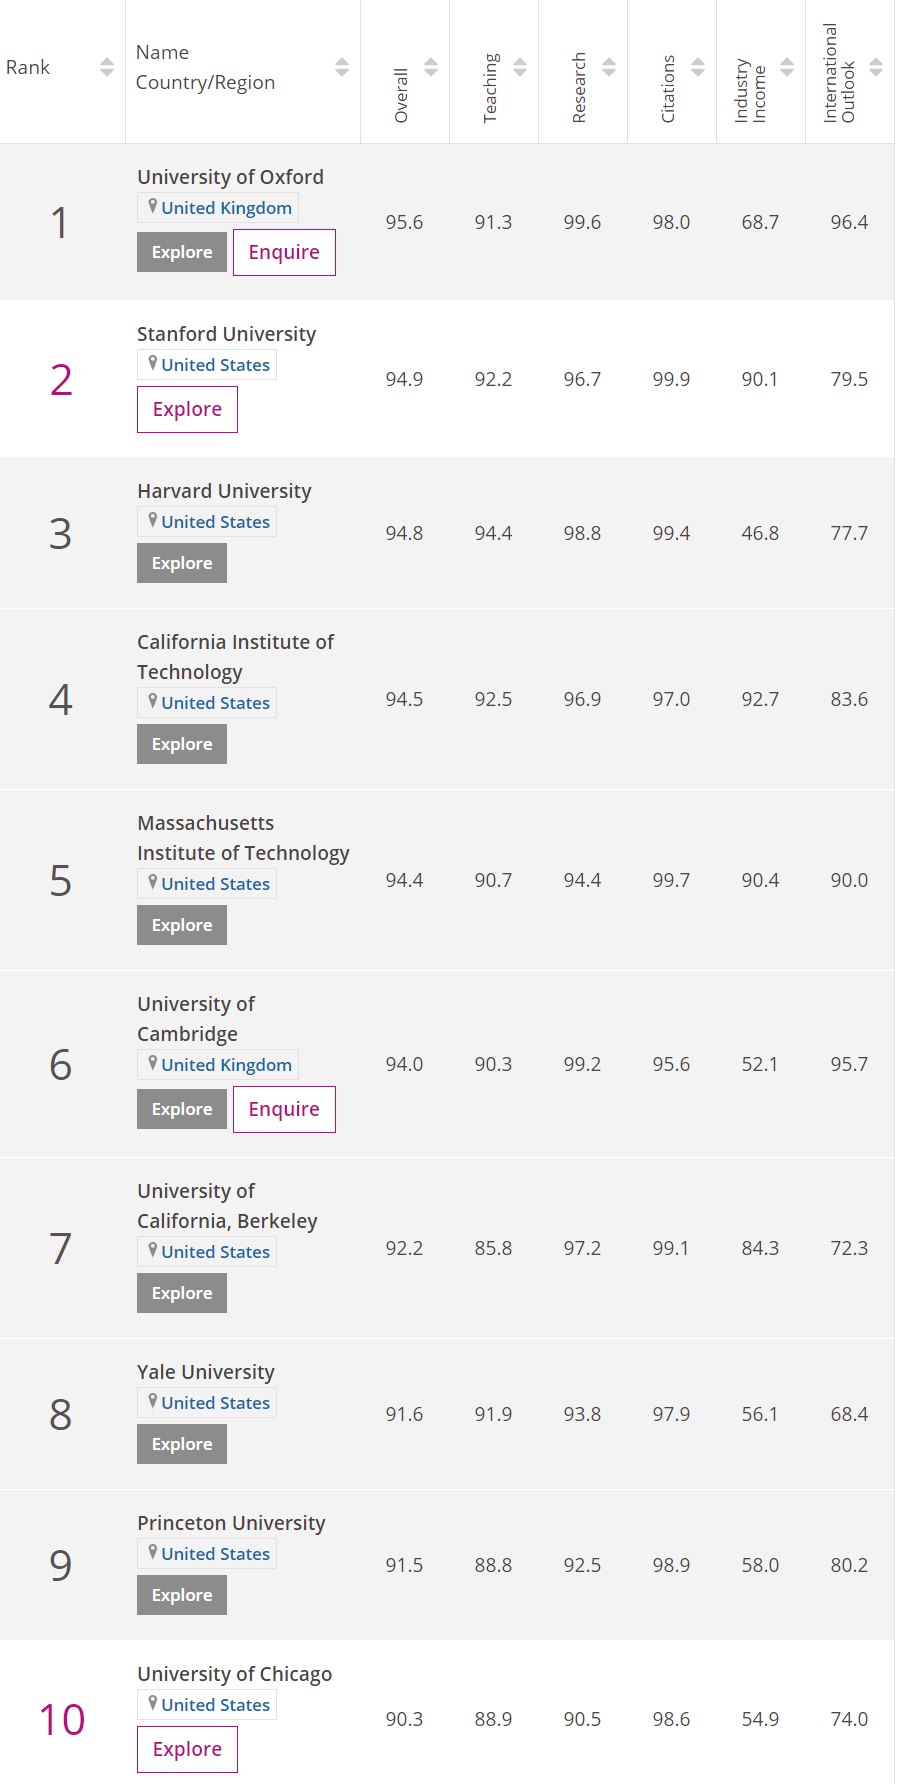Sort by Teaching score arrows
The image size is (897, 1784).
point(520,67)
